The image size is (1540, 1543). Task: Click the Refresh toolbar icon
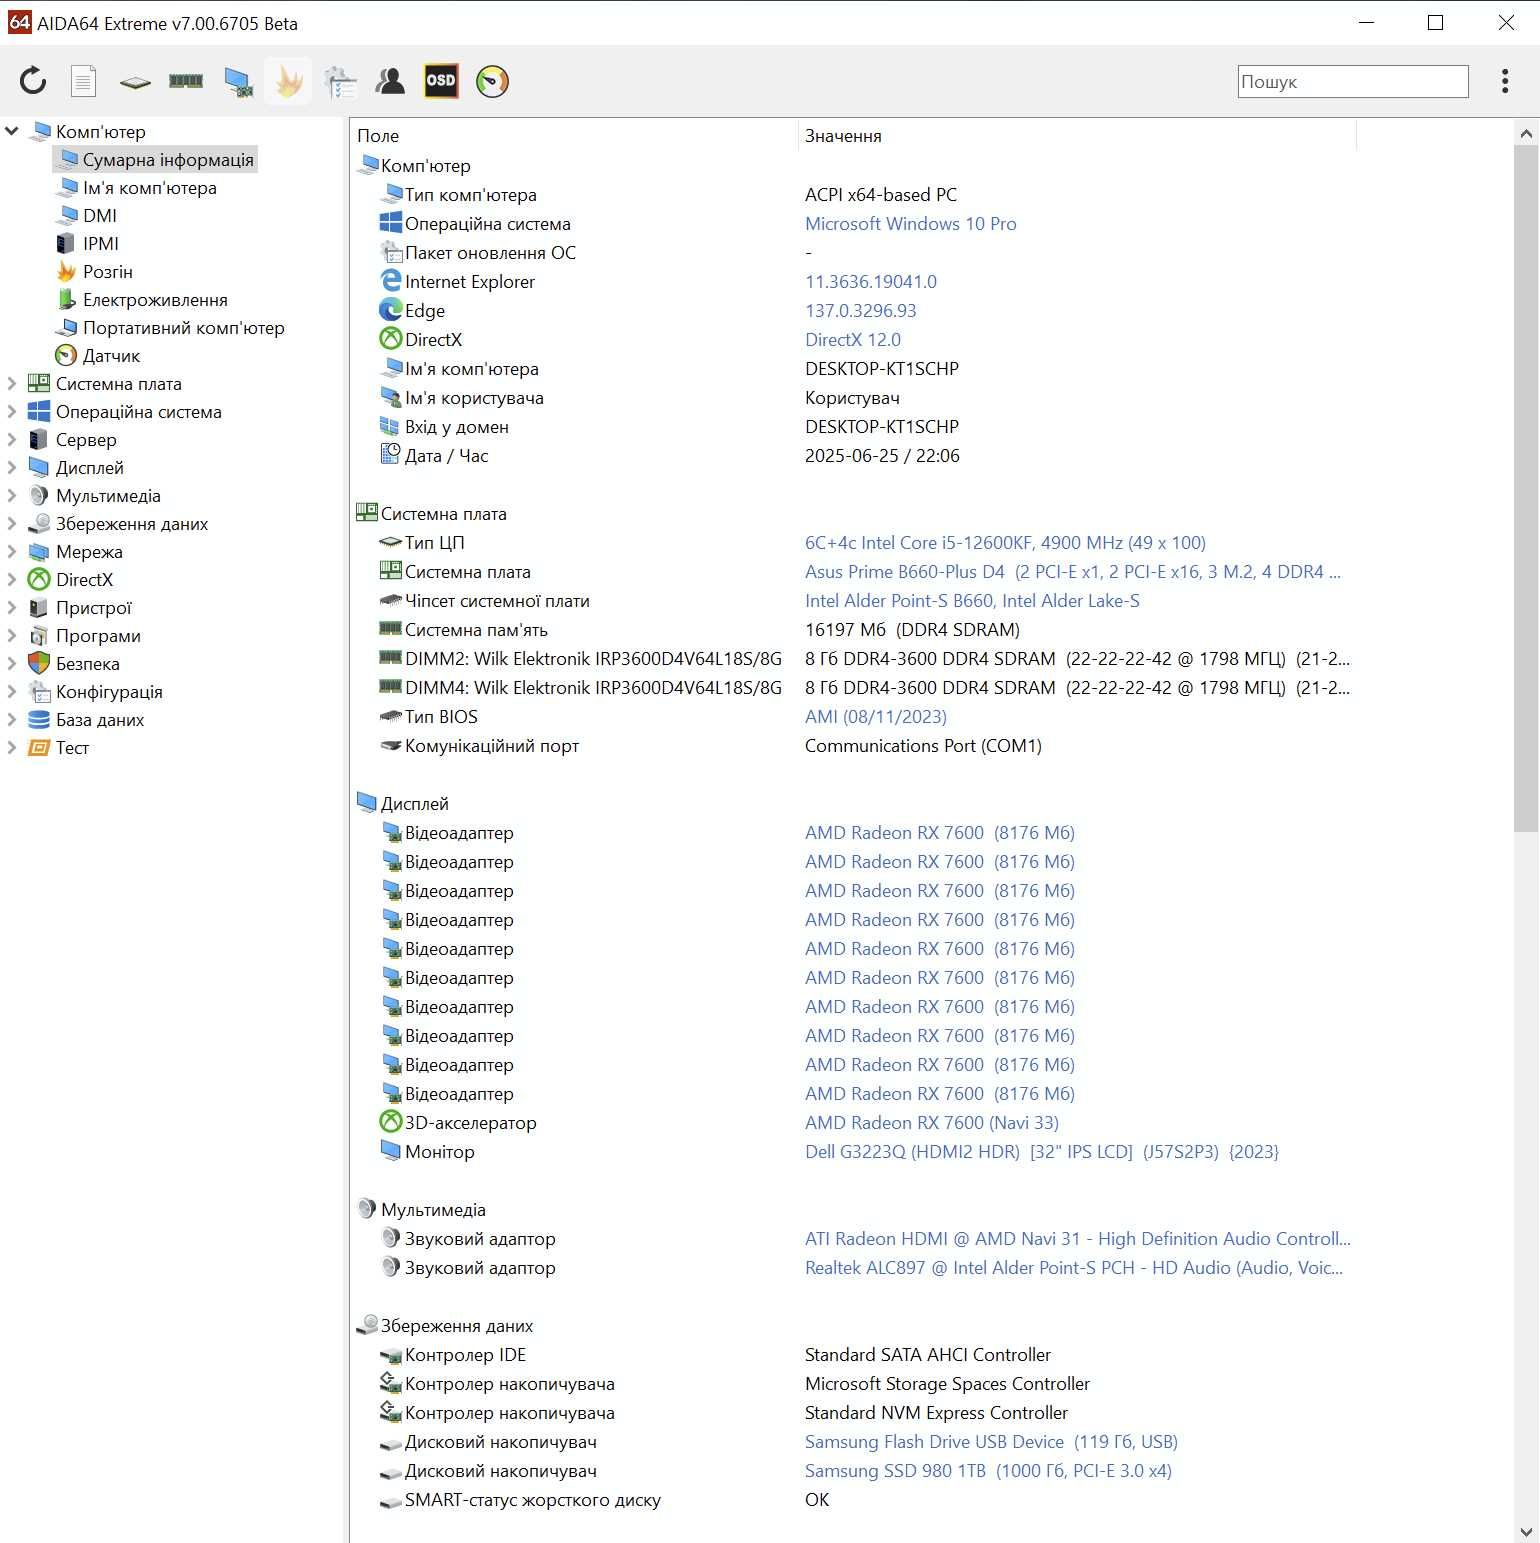click(x=33, y=81)
